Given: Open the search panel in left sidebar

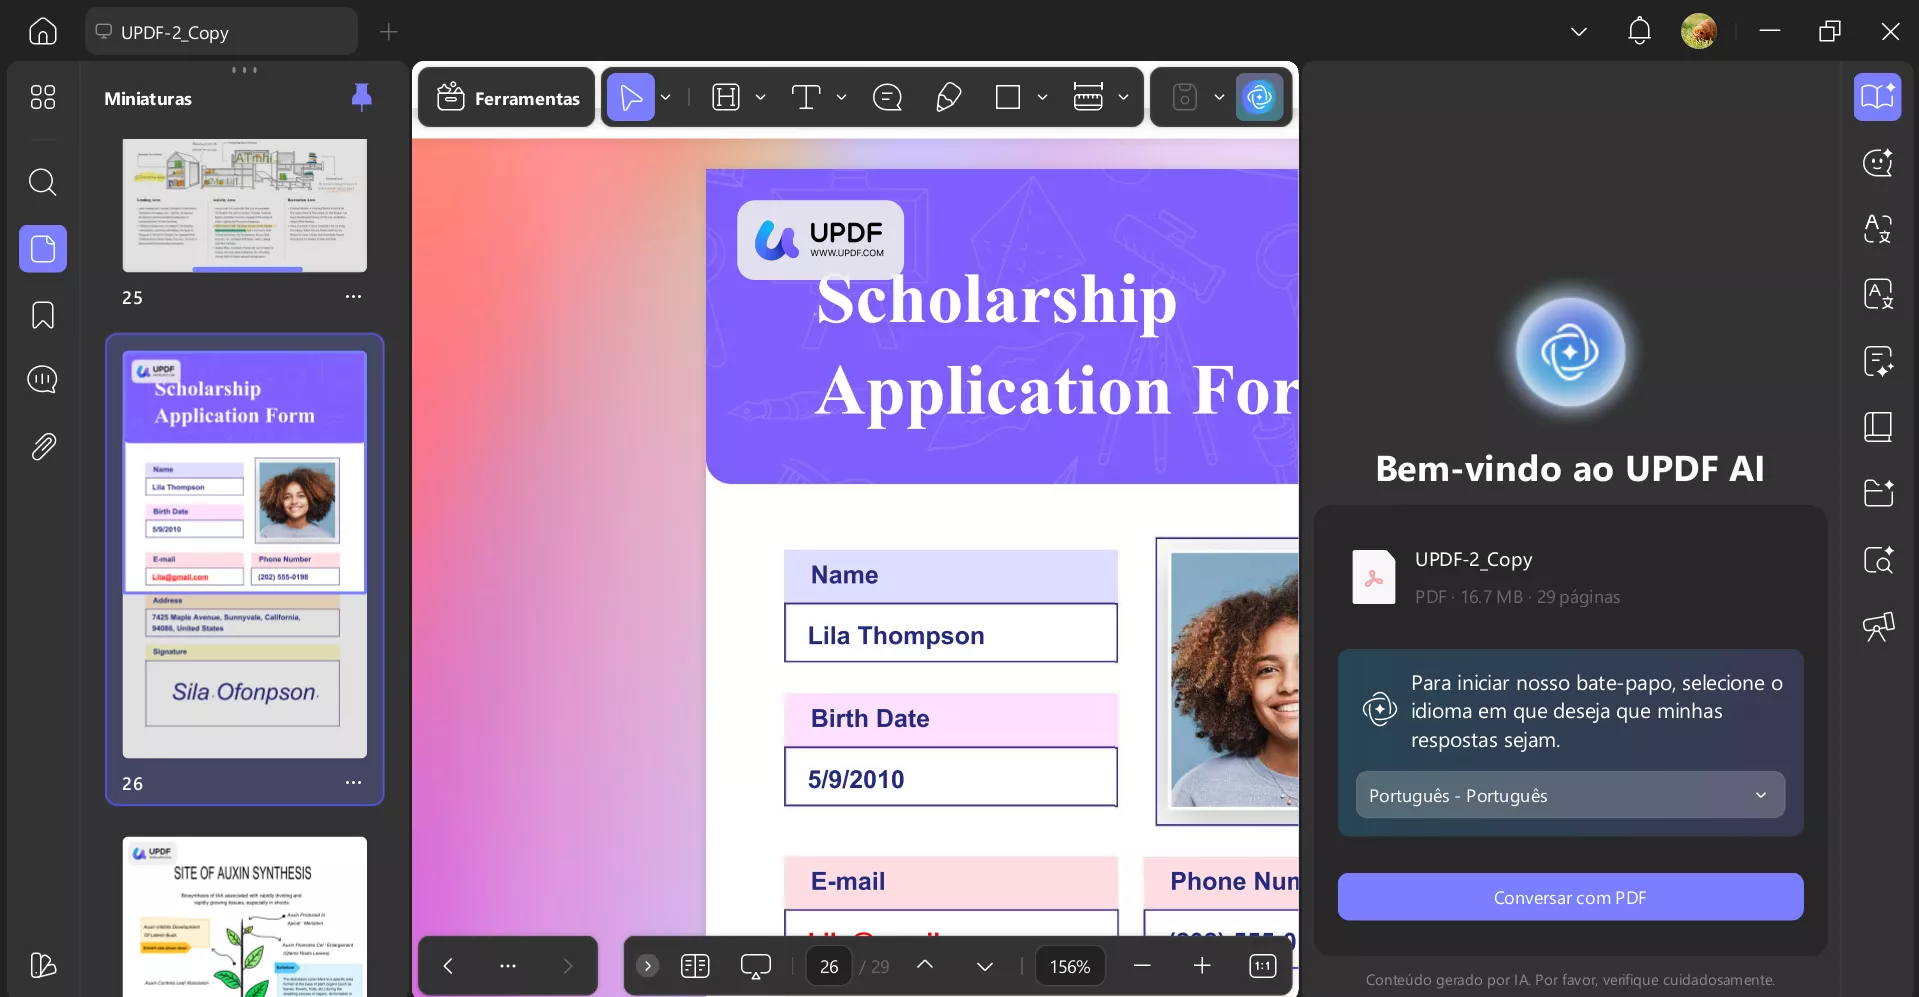Looking at the screenshot, I should click(x=42, y=182).
